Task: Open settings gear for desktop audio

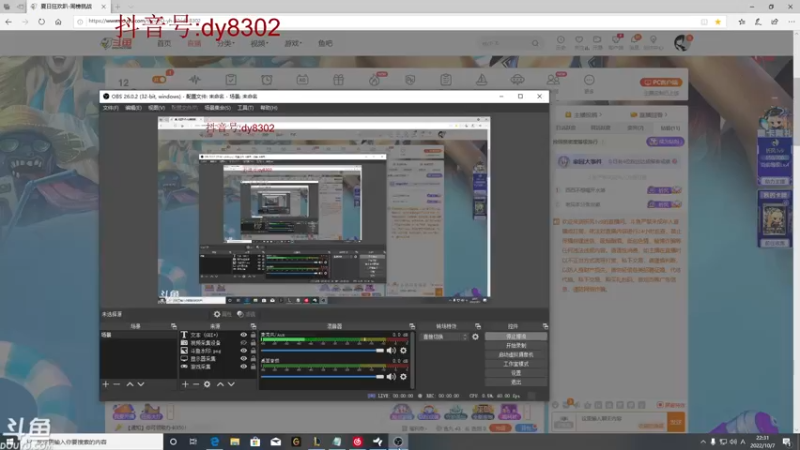Action: click(x=403, y=377)
